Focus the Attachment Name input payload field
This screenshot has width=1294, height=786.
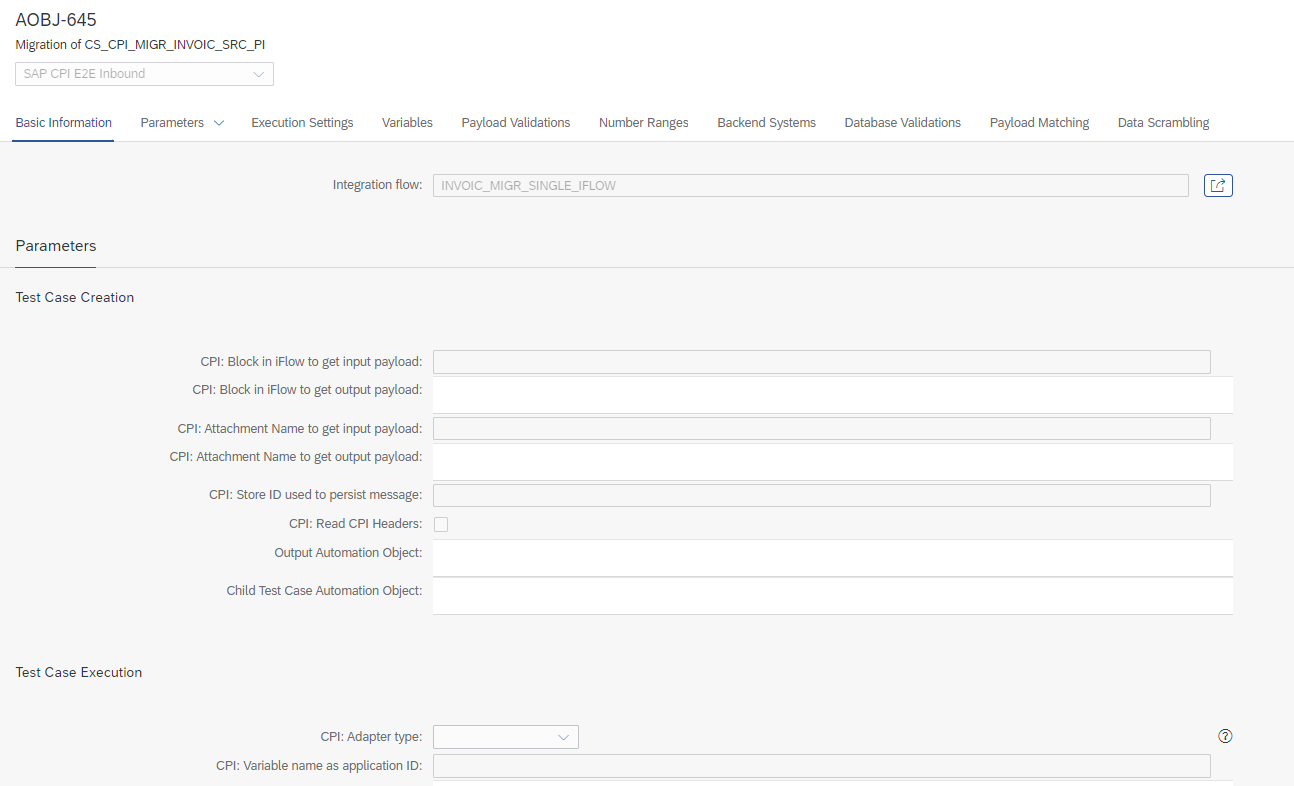pos(821,429)
